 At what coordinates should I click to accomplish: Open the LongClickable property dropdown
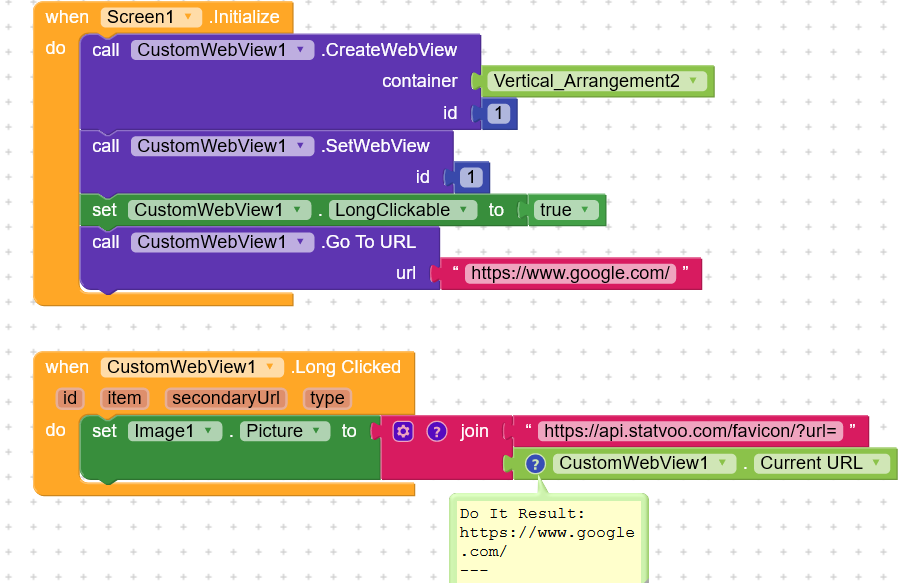click(x=403, y=210)
